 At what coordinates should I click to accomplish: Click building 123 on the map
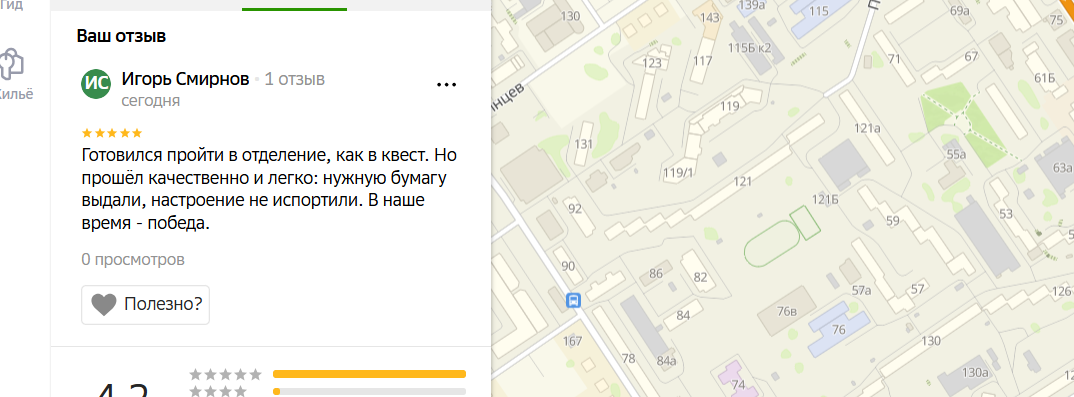click(x=652, y=63)
